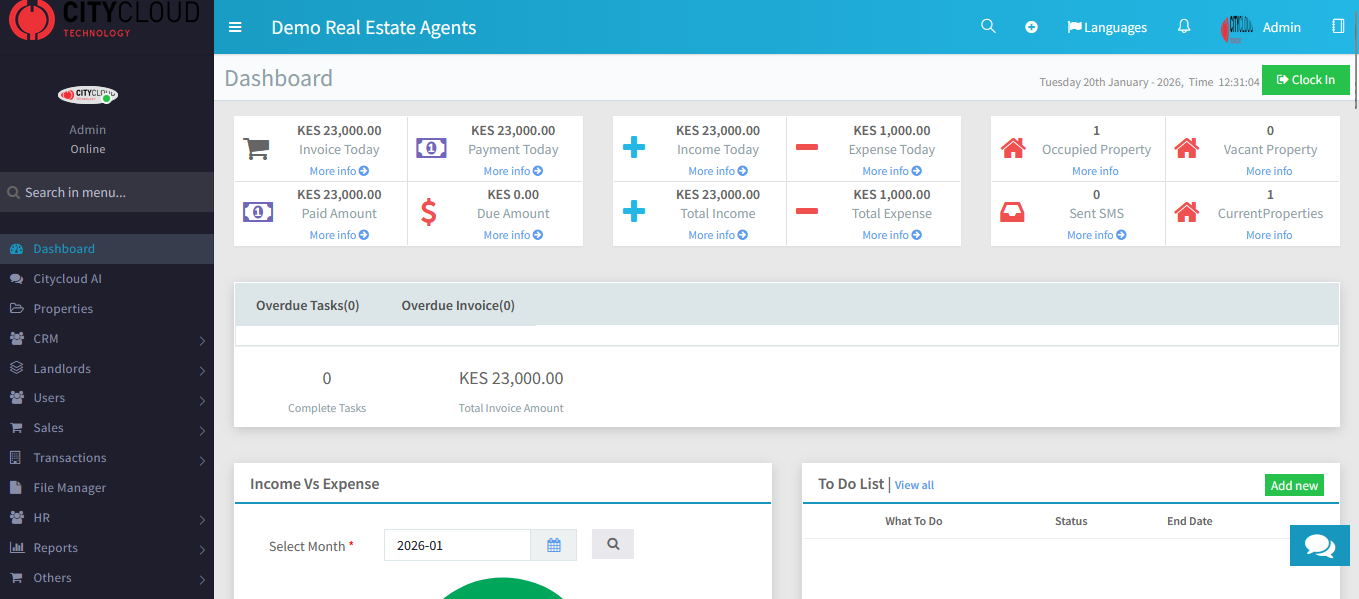Click the Occupied Property house icon
1359x599 pixels.
[x=1013, y=148]
